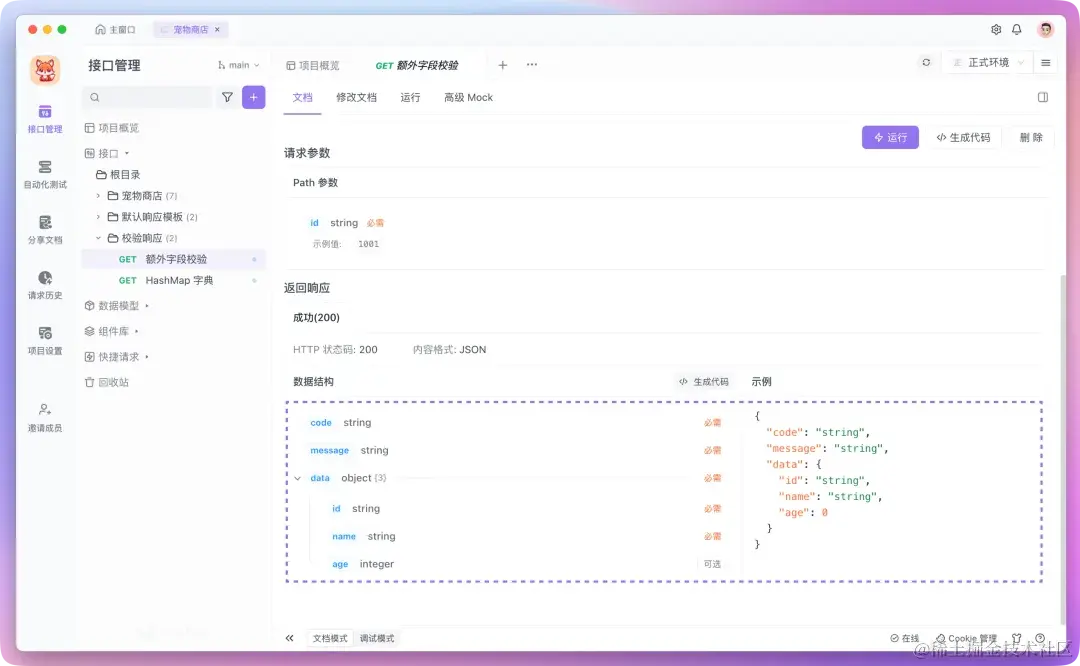Open the settings gear in the top bar
This screenshot has width=1080, height=666.
coord(994,30)
